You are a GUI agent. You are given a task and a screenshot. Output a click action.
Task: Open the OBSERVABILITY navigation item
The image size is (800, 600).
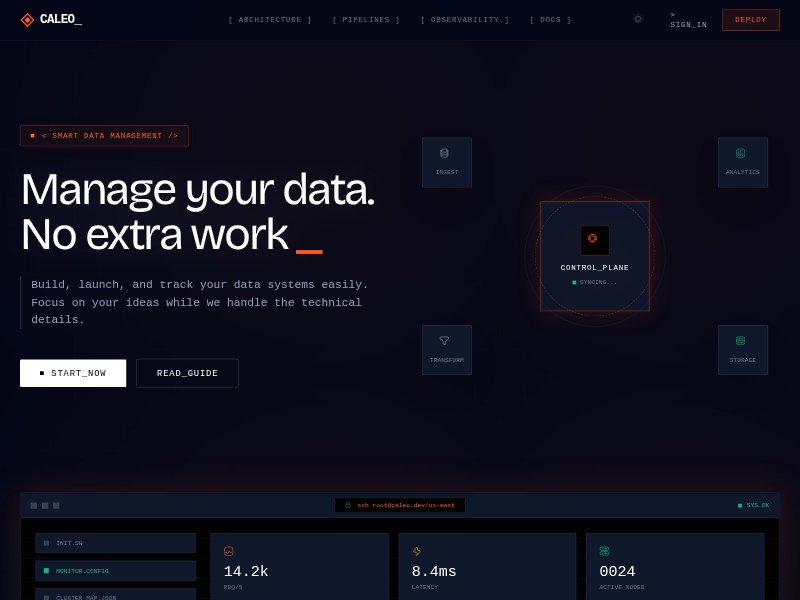(465, 19)
